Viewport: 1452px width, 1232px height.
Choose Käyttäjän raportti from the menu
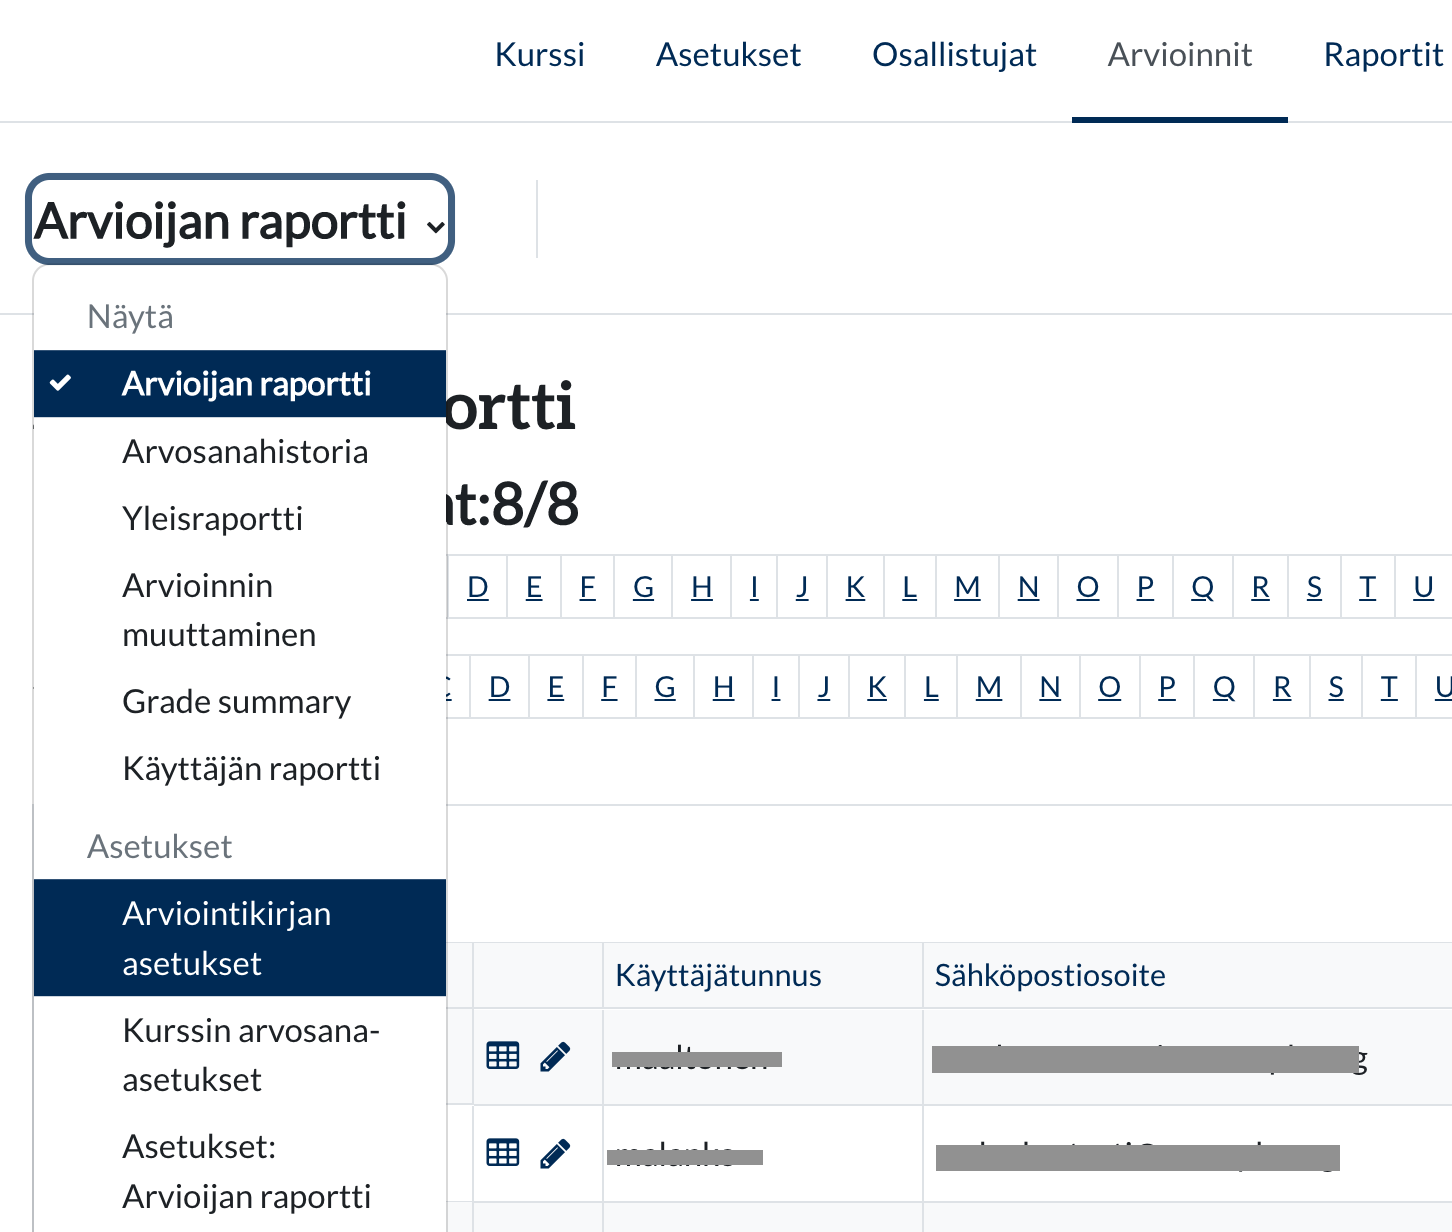point(251,769)
